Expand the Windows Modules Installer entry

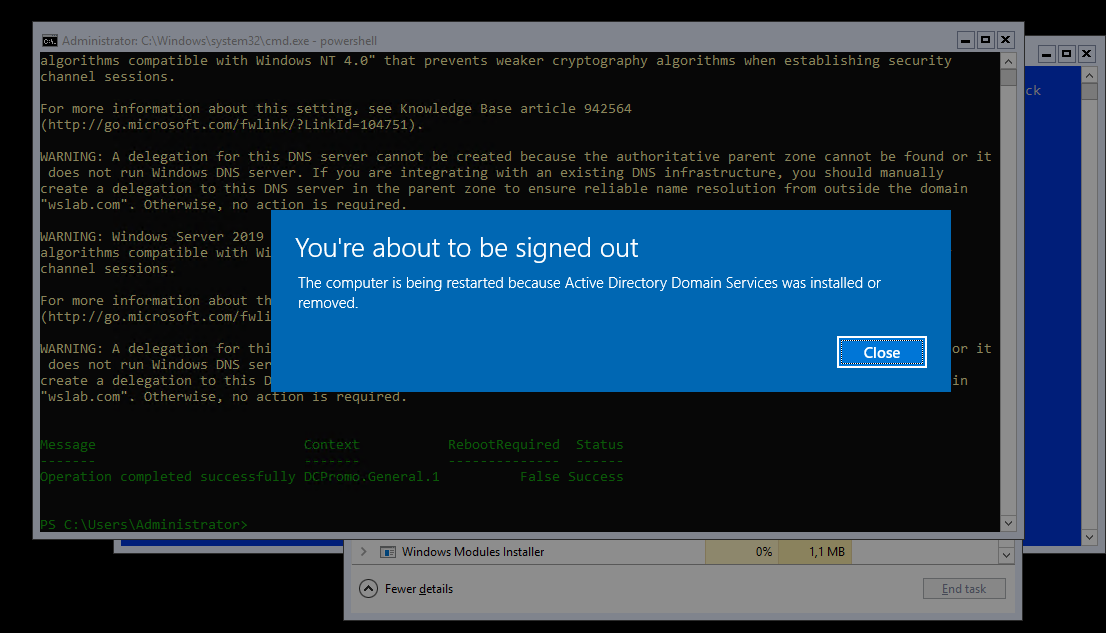click(365, 551)
